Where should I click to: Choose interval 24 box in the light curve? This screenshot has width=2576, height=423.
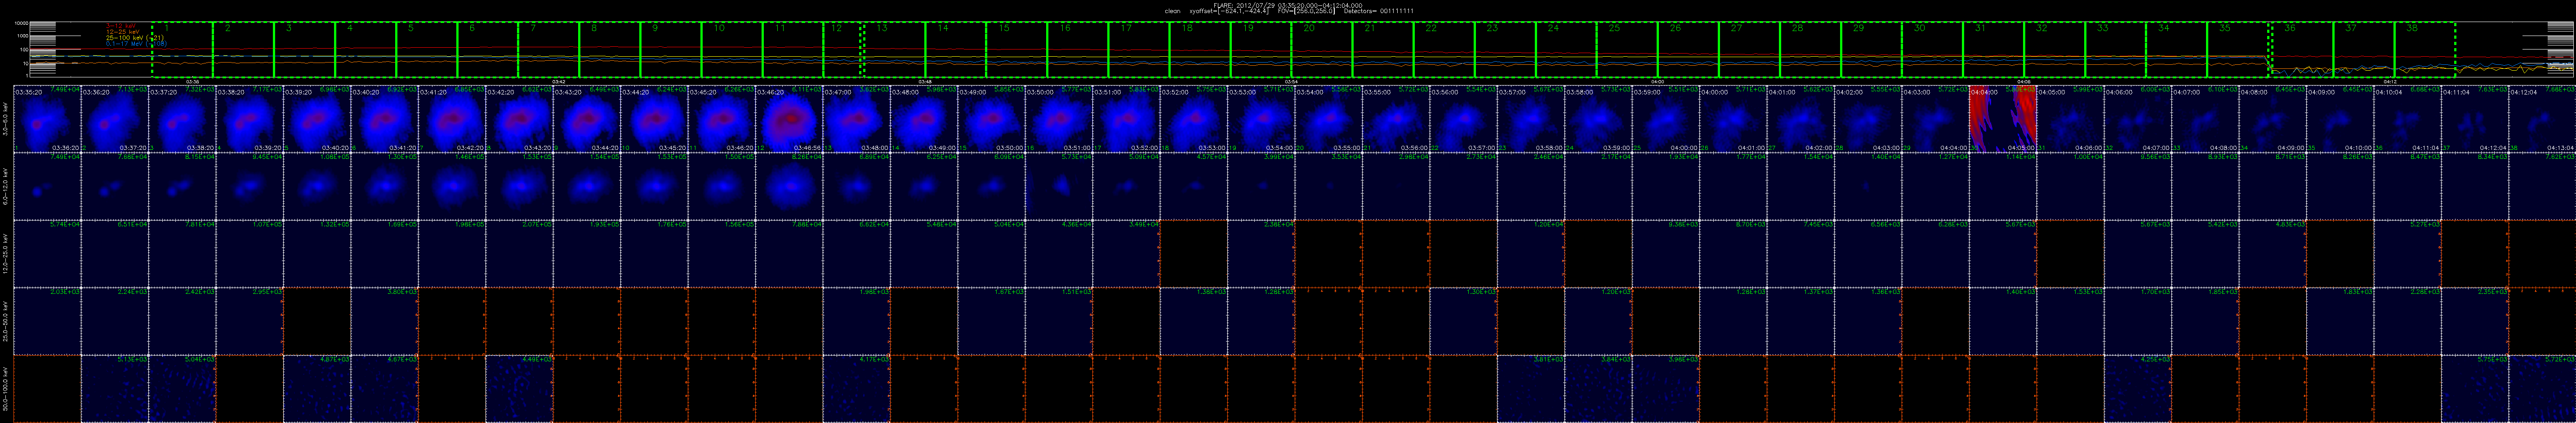pyautogui.click(x=1566, y=50)
